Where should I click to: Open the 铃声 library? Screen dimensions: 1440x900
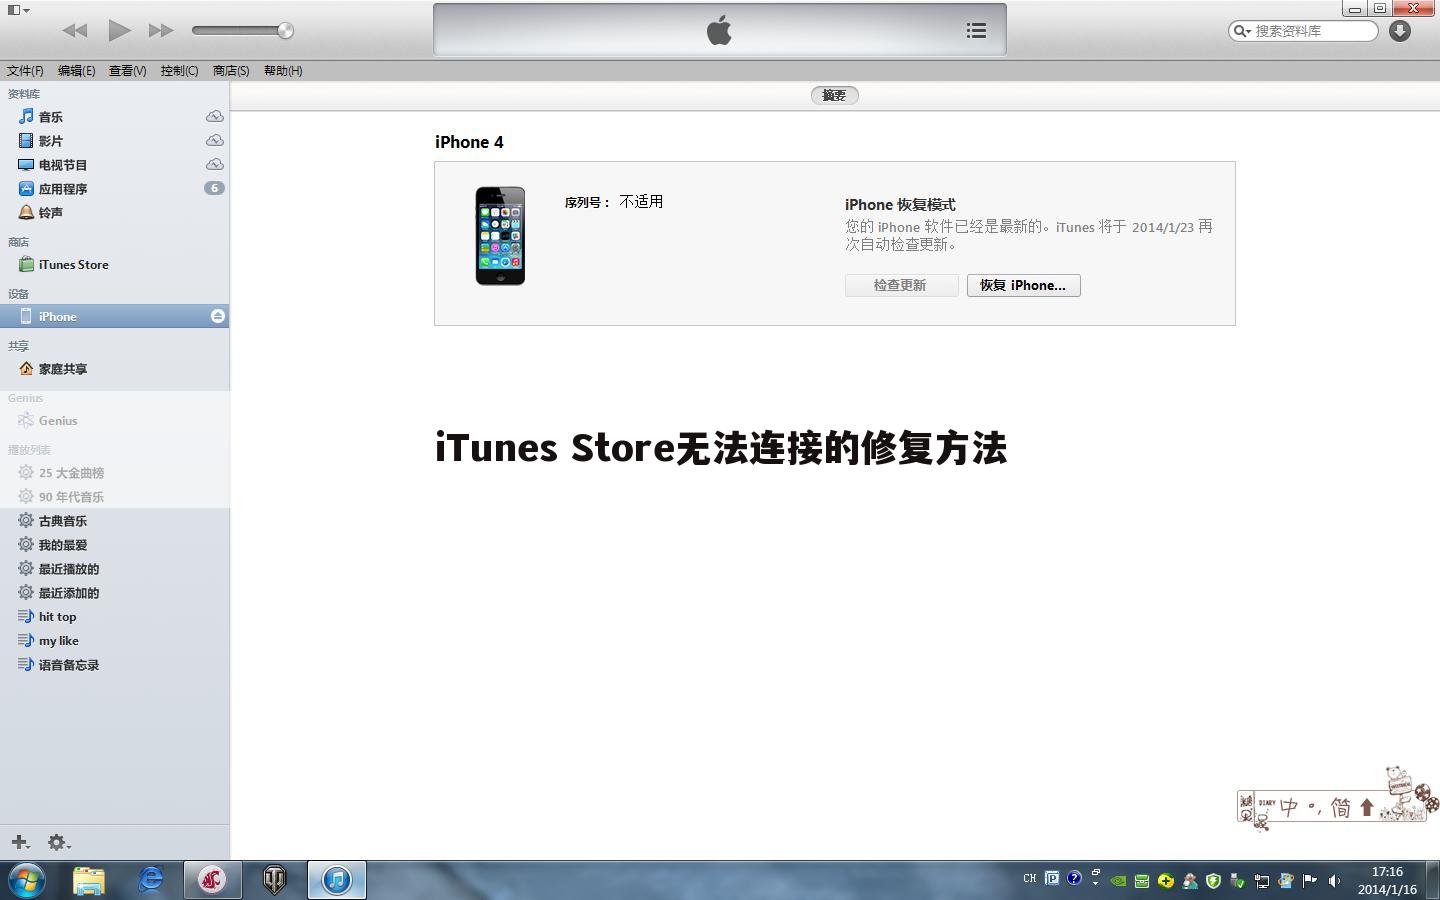pyautogui.click(x=50, y=212)
